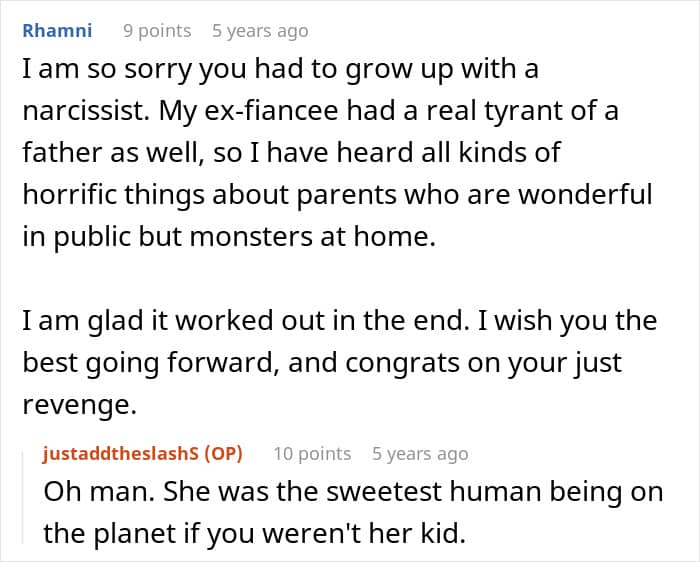Screen dimensions: 700x562
Task: Click the reply line starting Oh man
Action: coord(353,492)
